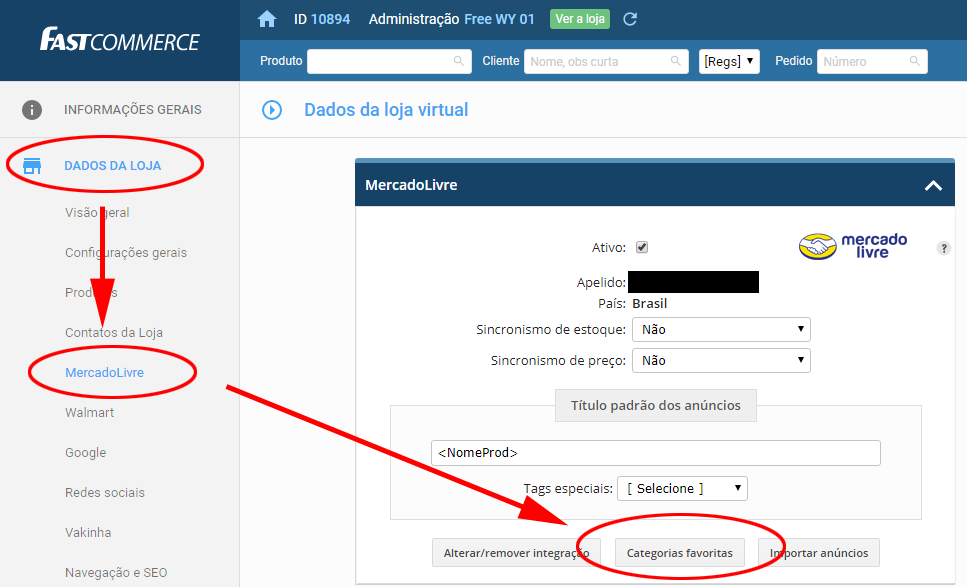The height and width of the screenshot is (587, 967).
Task: Select Contatos da Loja in sidebar
Action: point(114,333)
